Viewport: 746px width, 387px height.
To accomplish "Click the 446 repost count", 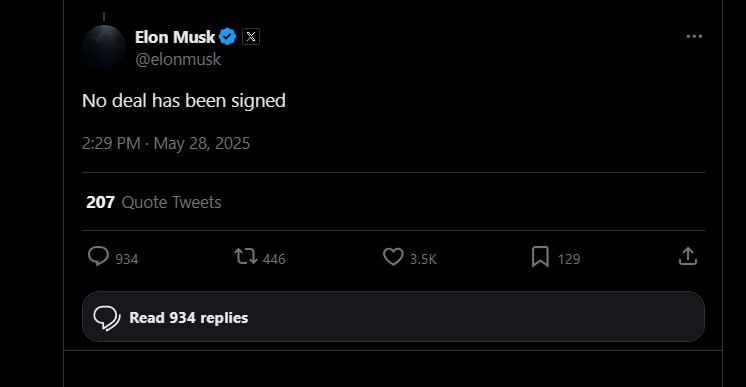I will (274, 259).
